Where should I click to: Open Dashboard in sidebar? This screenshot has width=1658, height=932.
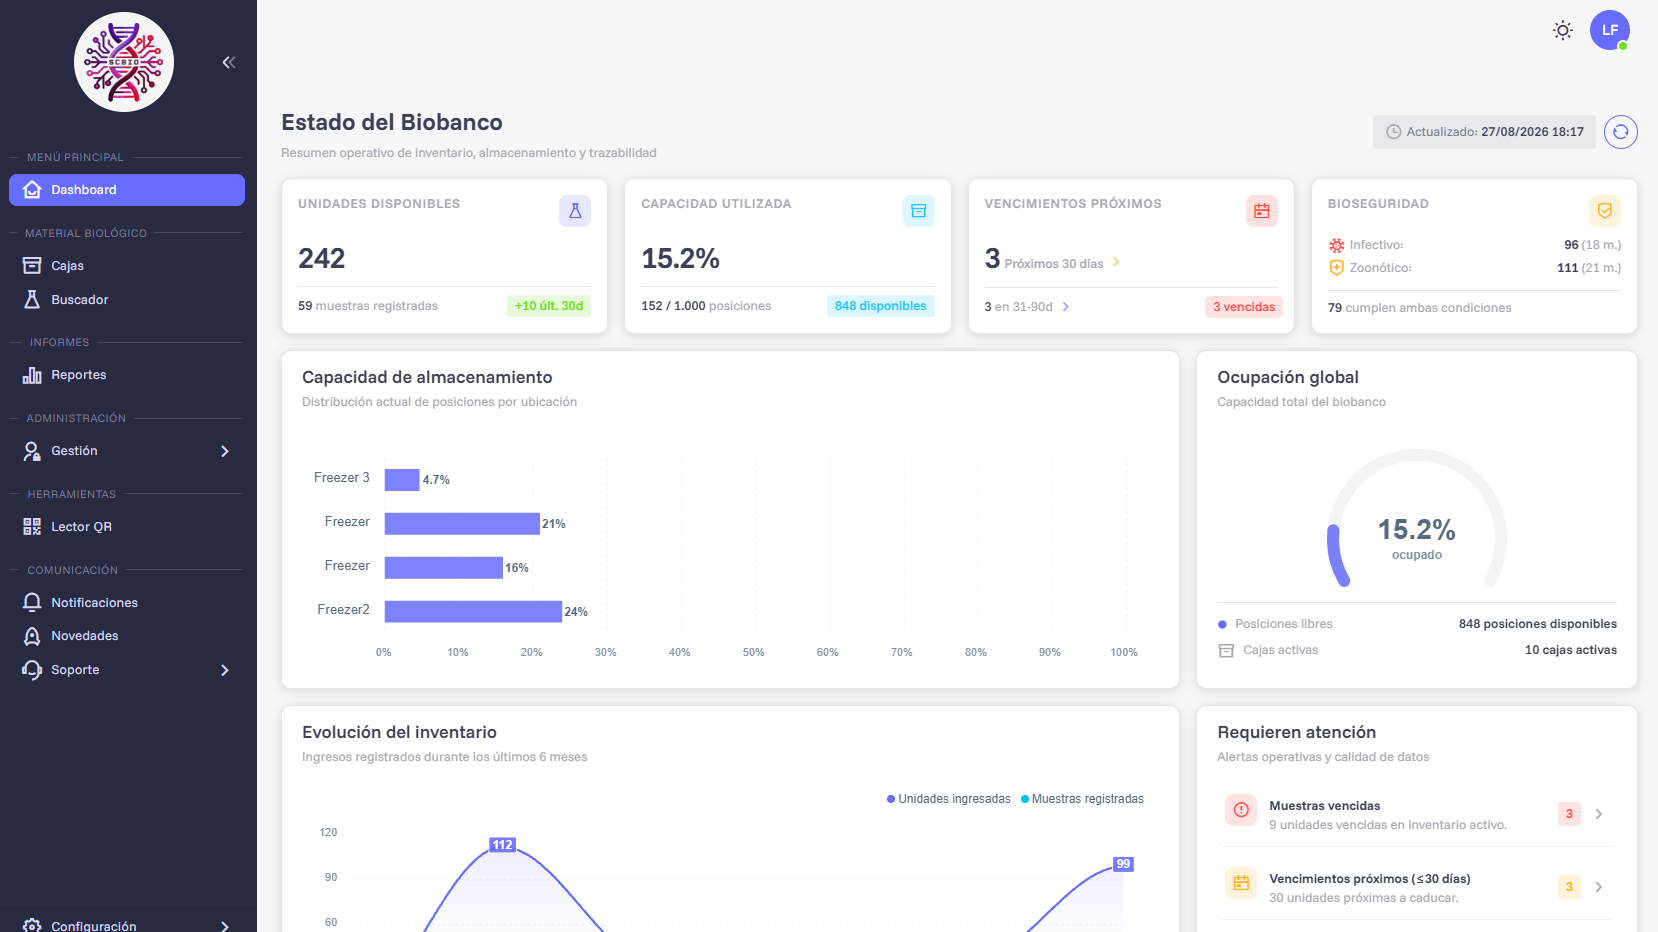127,190
